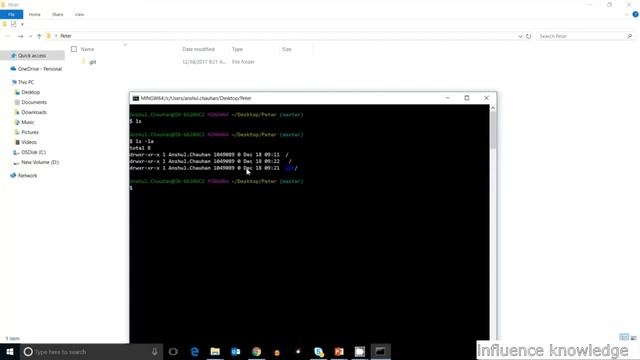Refresh the Peter folder view
The image size is (640, 360).
tap(529, 36)
